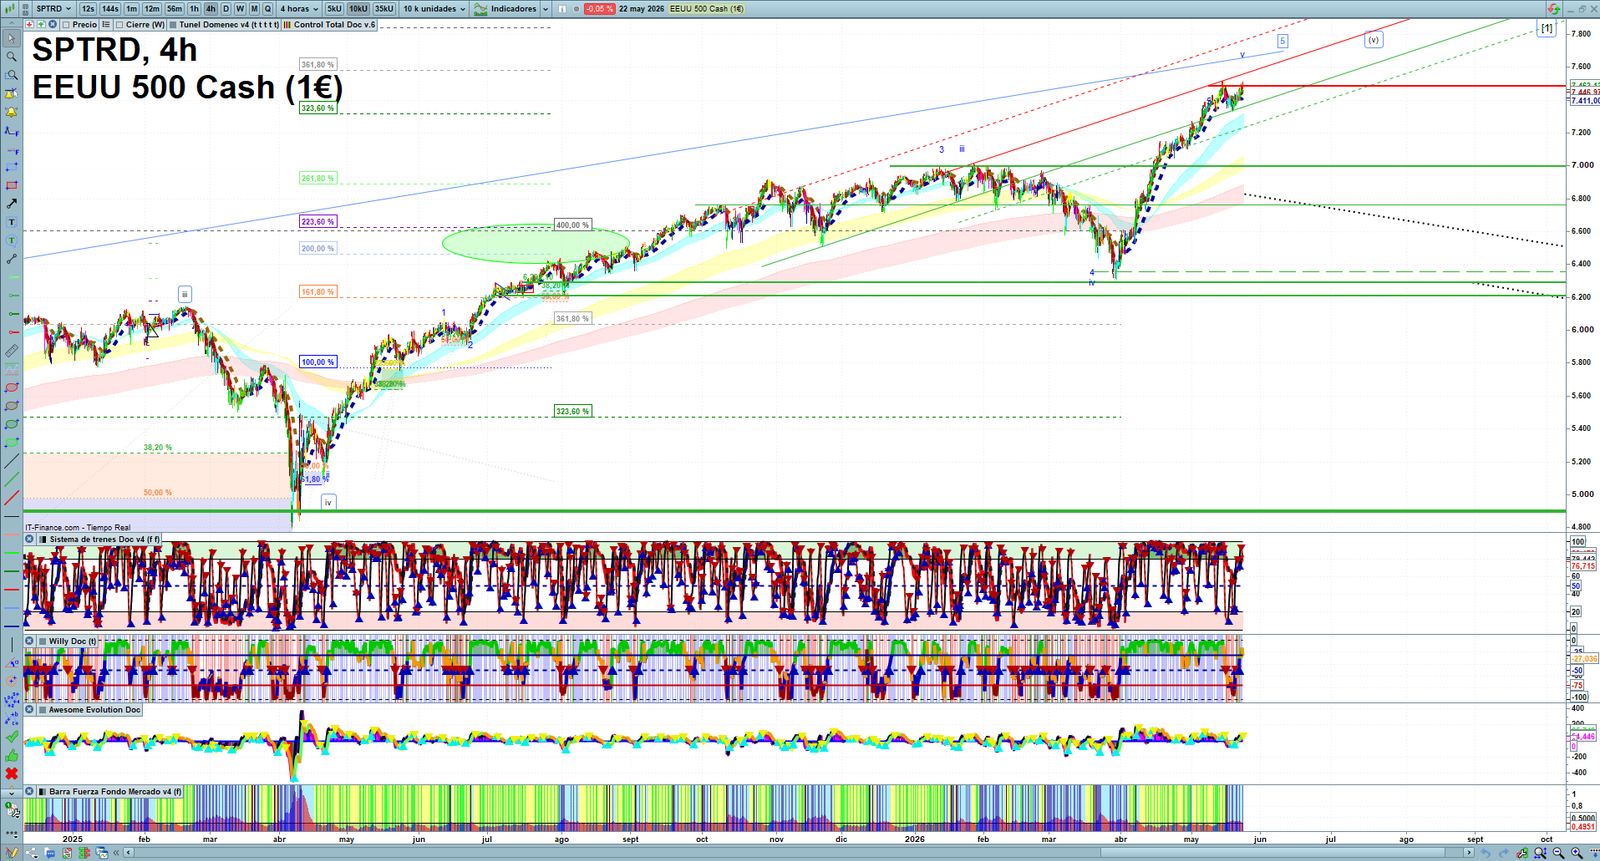Image resolution: width=1600 pixels, height=861 pixels.
Task: Select the magnifier zoom tool
Action: (12, 56)
